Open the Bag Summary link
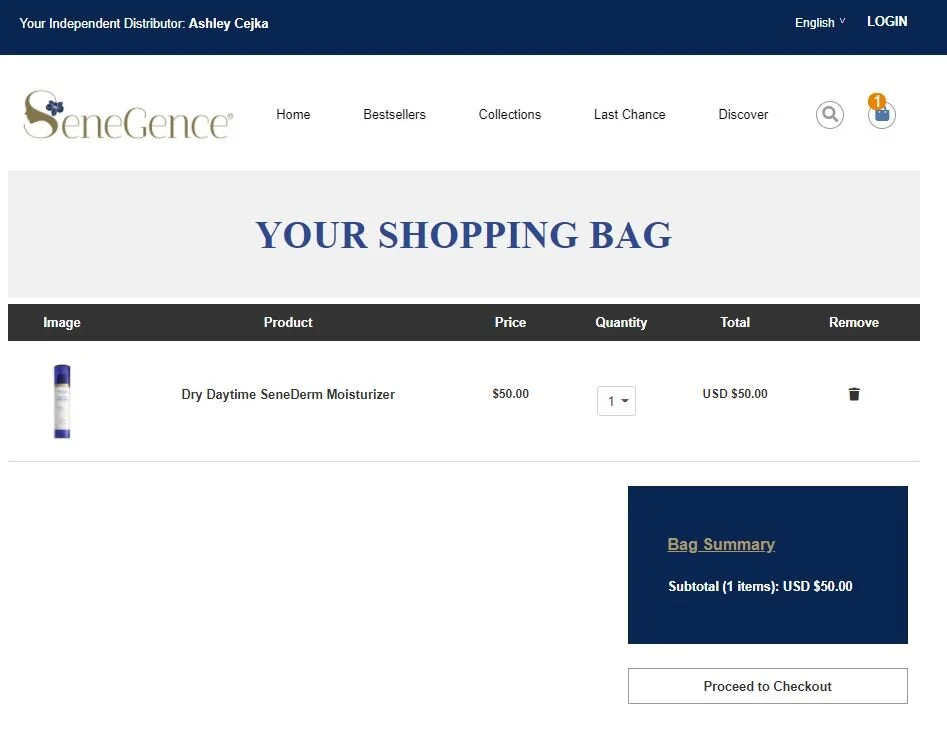This screenshot has height=751, width=947. [x=721, y=544]
